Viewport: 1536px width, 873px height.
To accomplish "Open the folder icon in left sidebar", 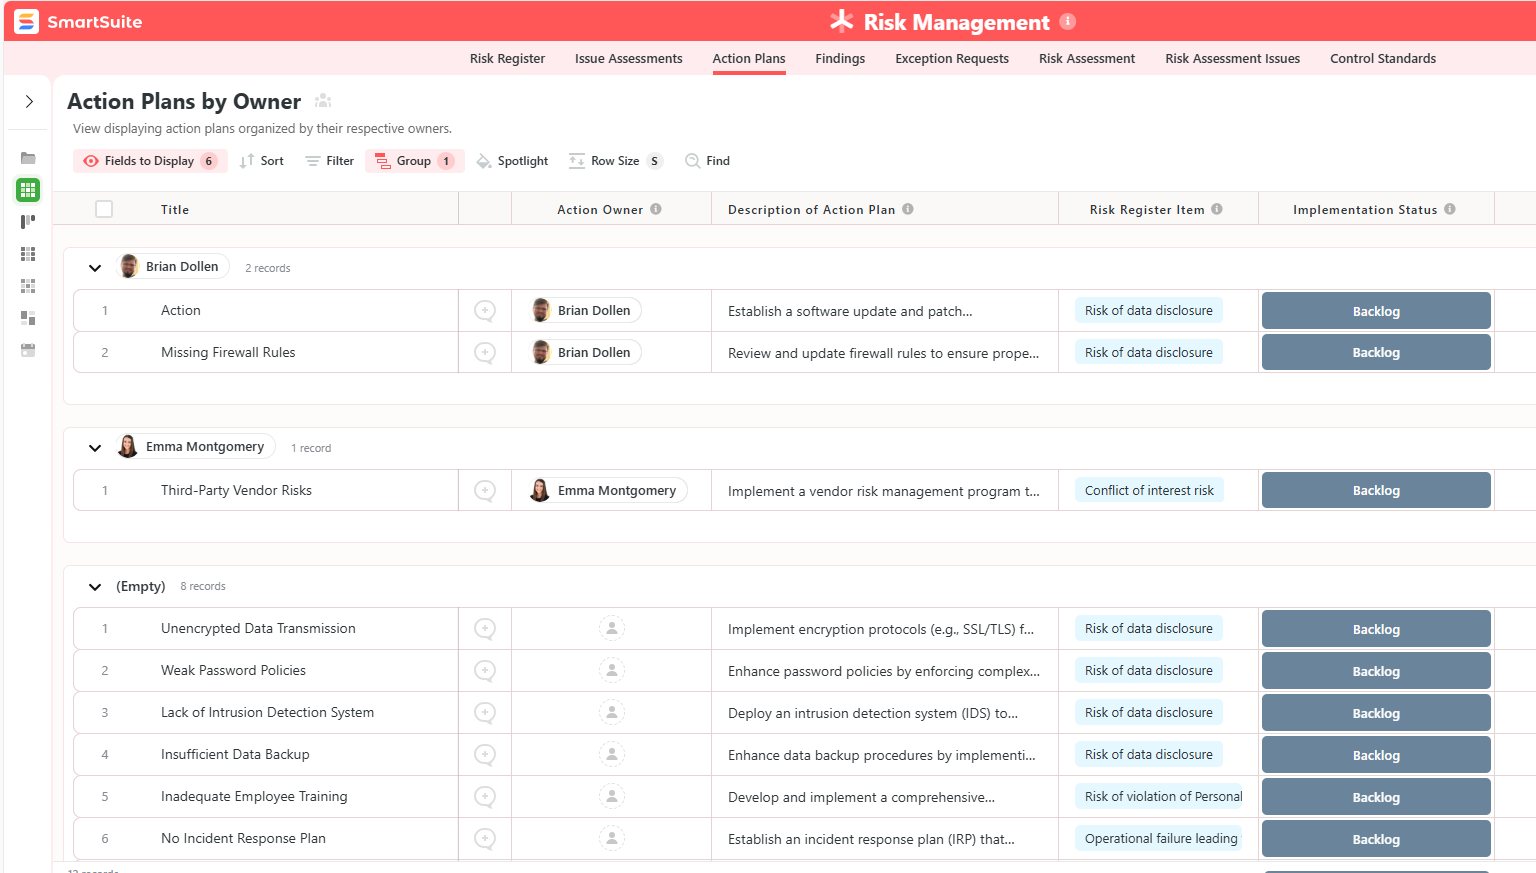I will click(28, 158).
